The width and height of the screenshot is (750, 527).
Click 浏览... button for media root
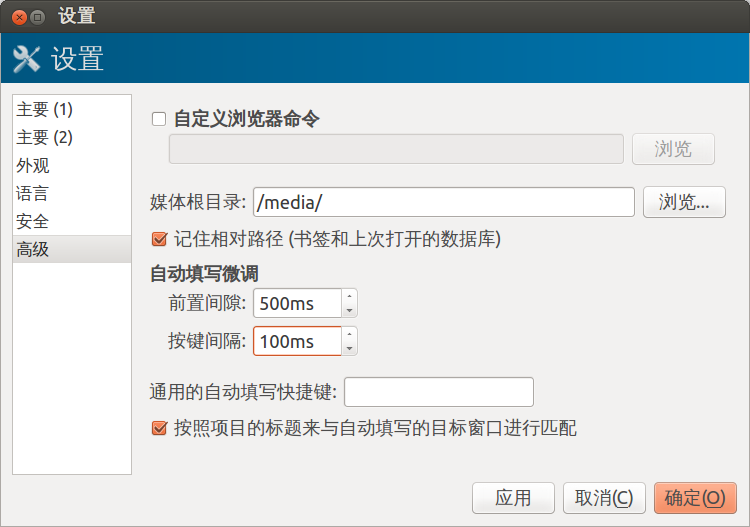(683, 202)
